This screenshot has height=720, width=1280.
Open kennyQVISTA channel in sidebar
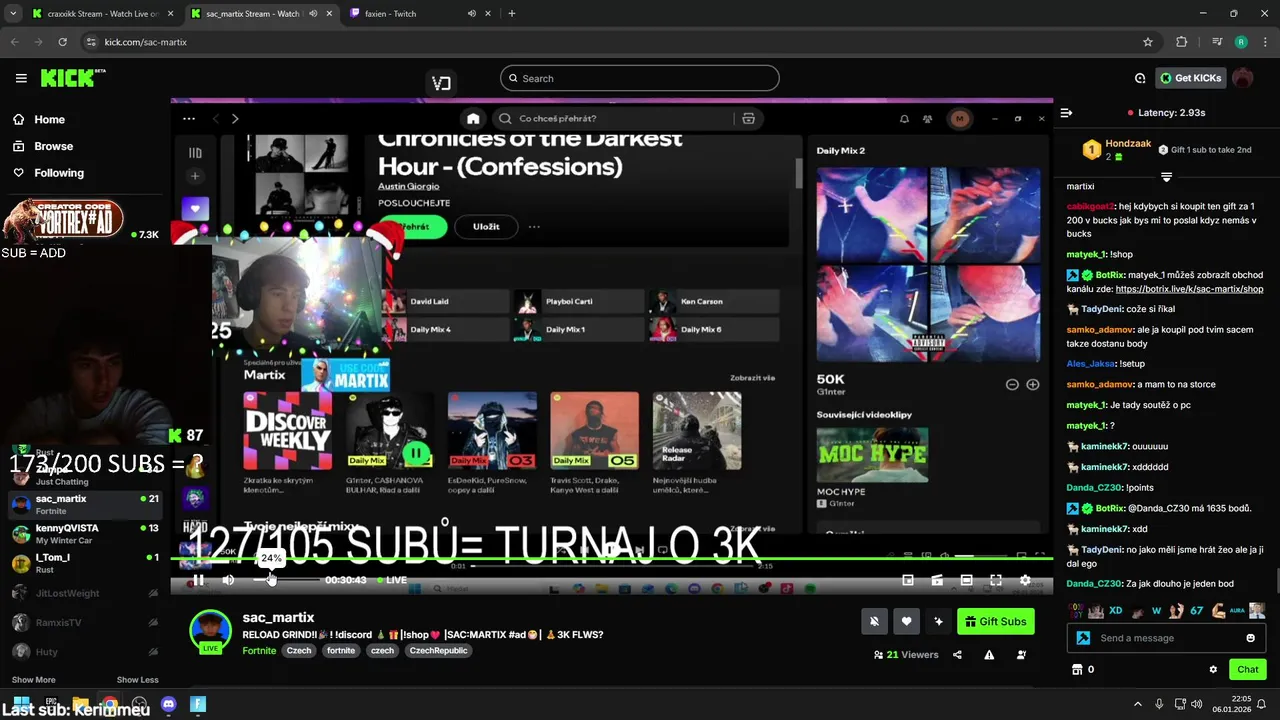[x=85, y=534]
